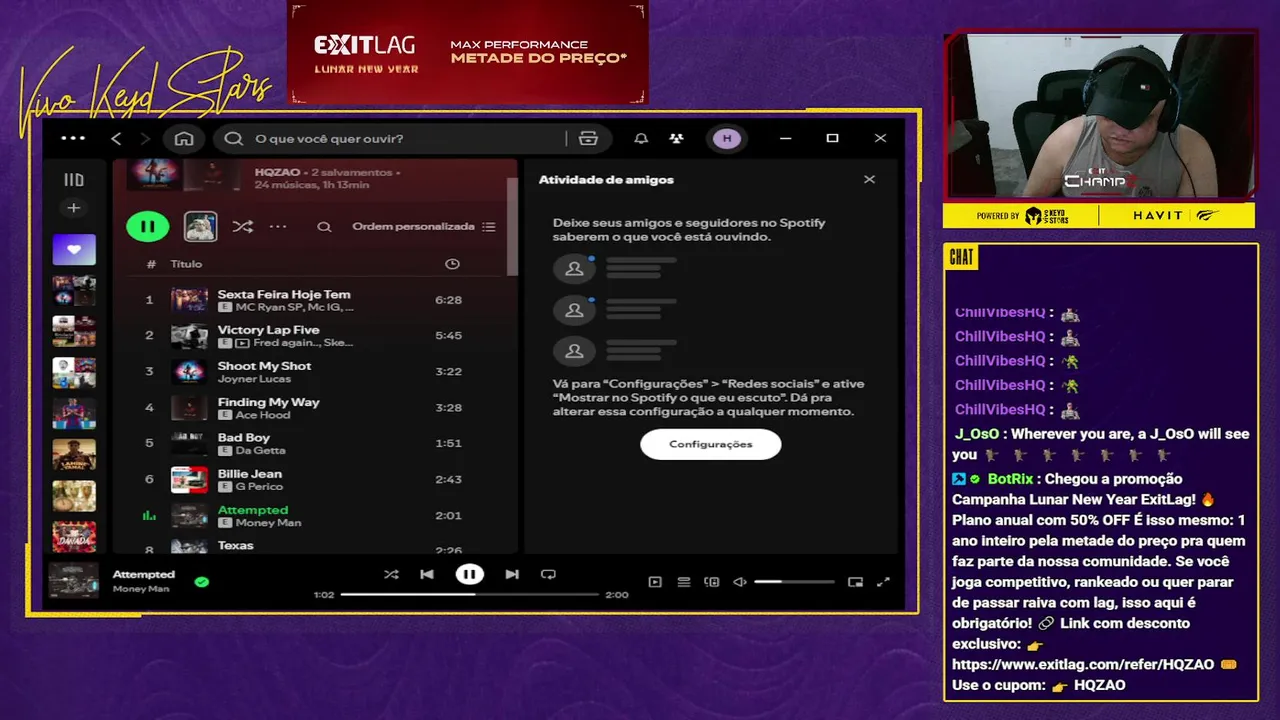Search within the playlist magnifier icon
The image size is (1280, 720).
(324, 227)
